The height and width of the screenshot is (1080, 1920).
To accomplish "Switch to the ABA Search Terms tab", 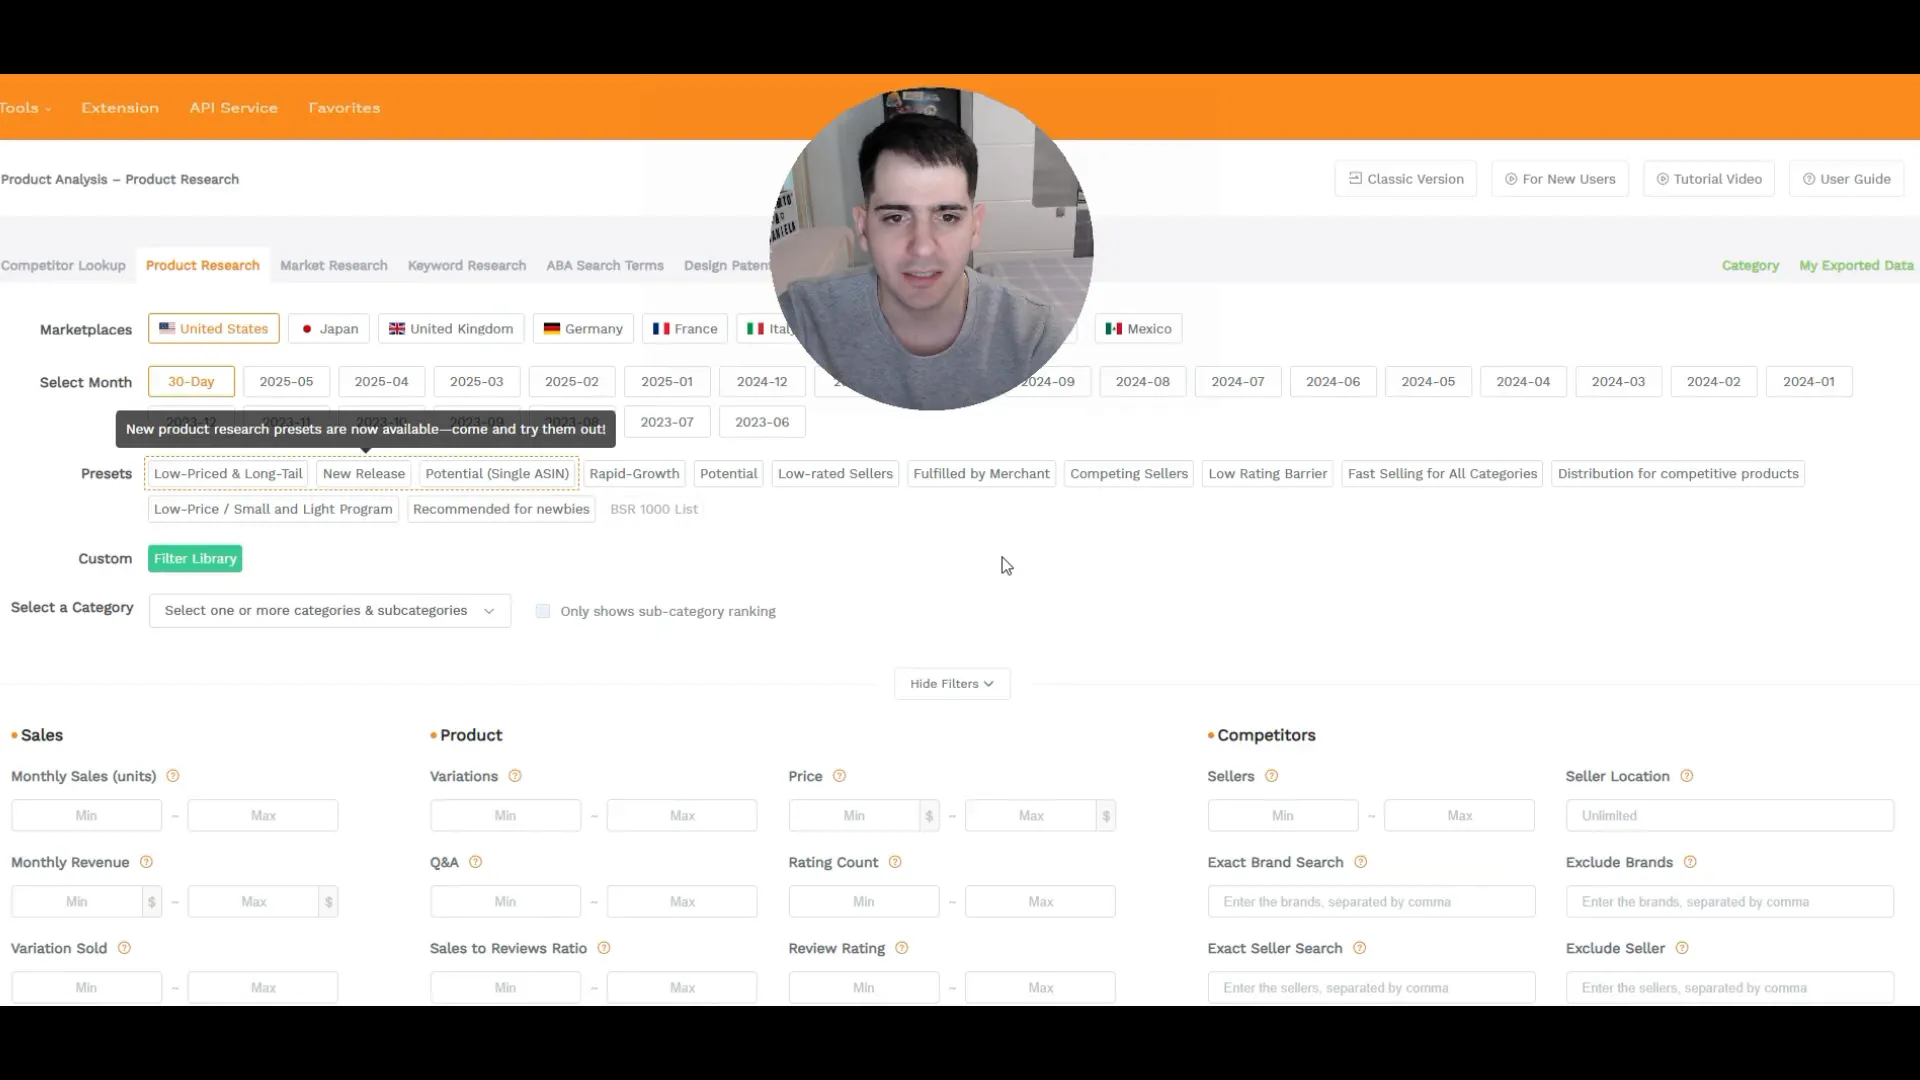I will click(x=605, y=266).
